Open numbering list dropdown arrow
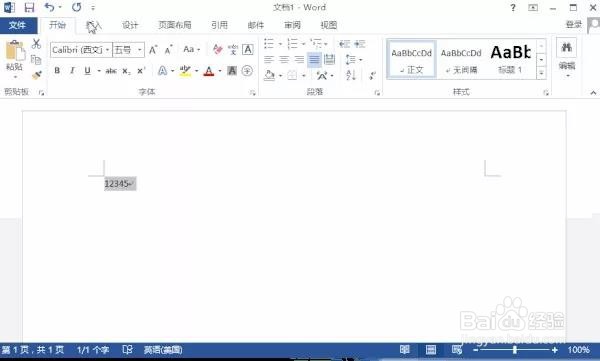Image resolution: width=600 pixels, height=361 pixels. [x=303, y=44]
